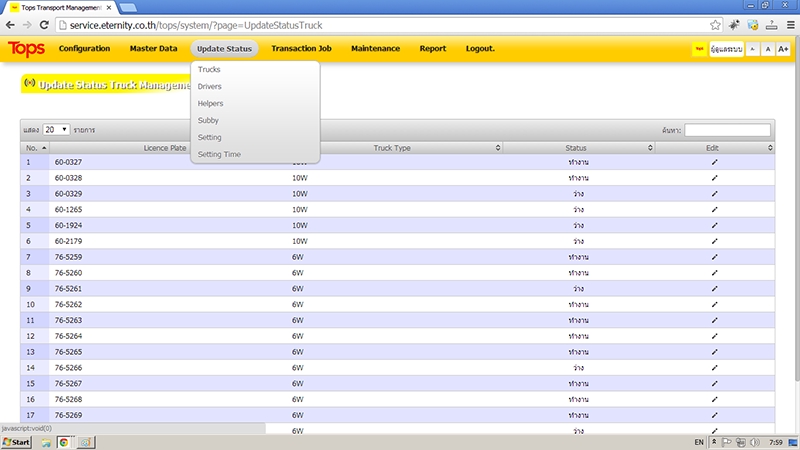Edit truck 60-1265 via pencil icon

tap(714, 210)
